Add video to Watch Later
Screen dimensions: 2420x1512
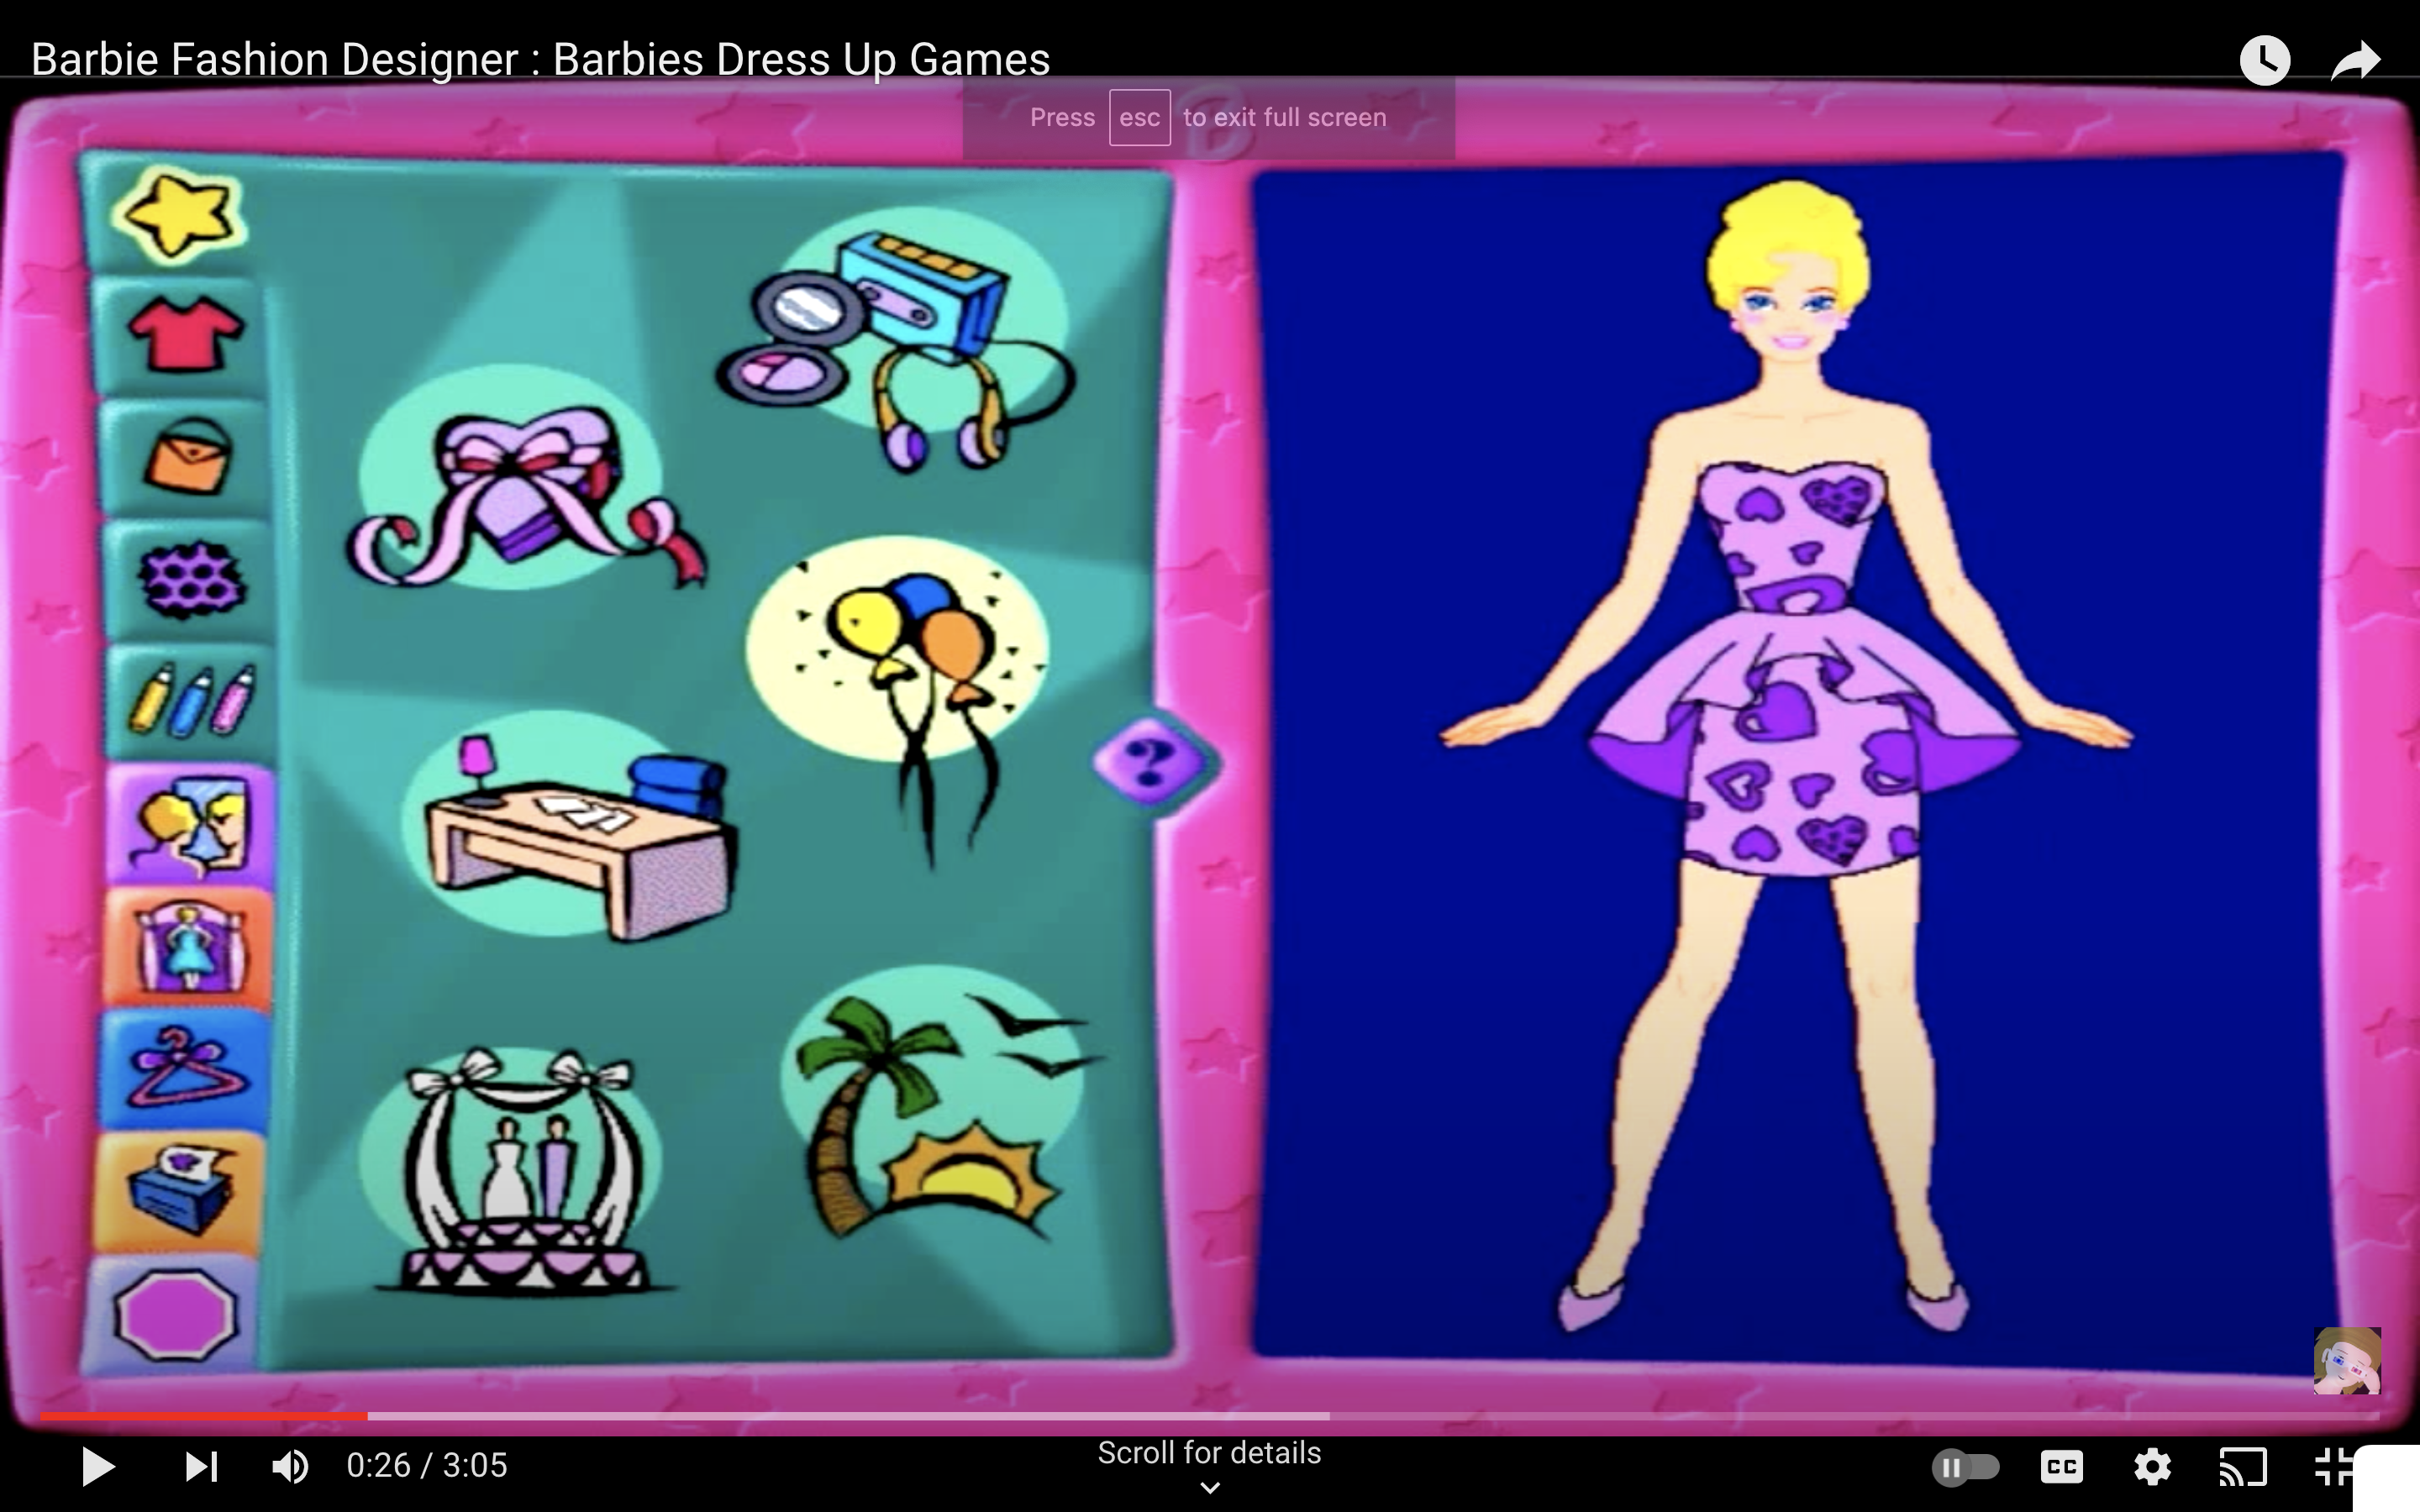pos(2265,61)
